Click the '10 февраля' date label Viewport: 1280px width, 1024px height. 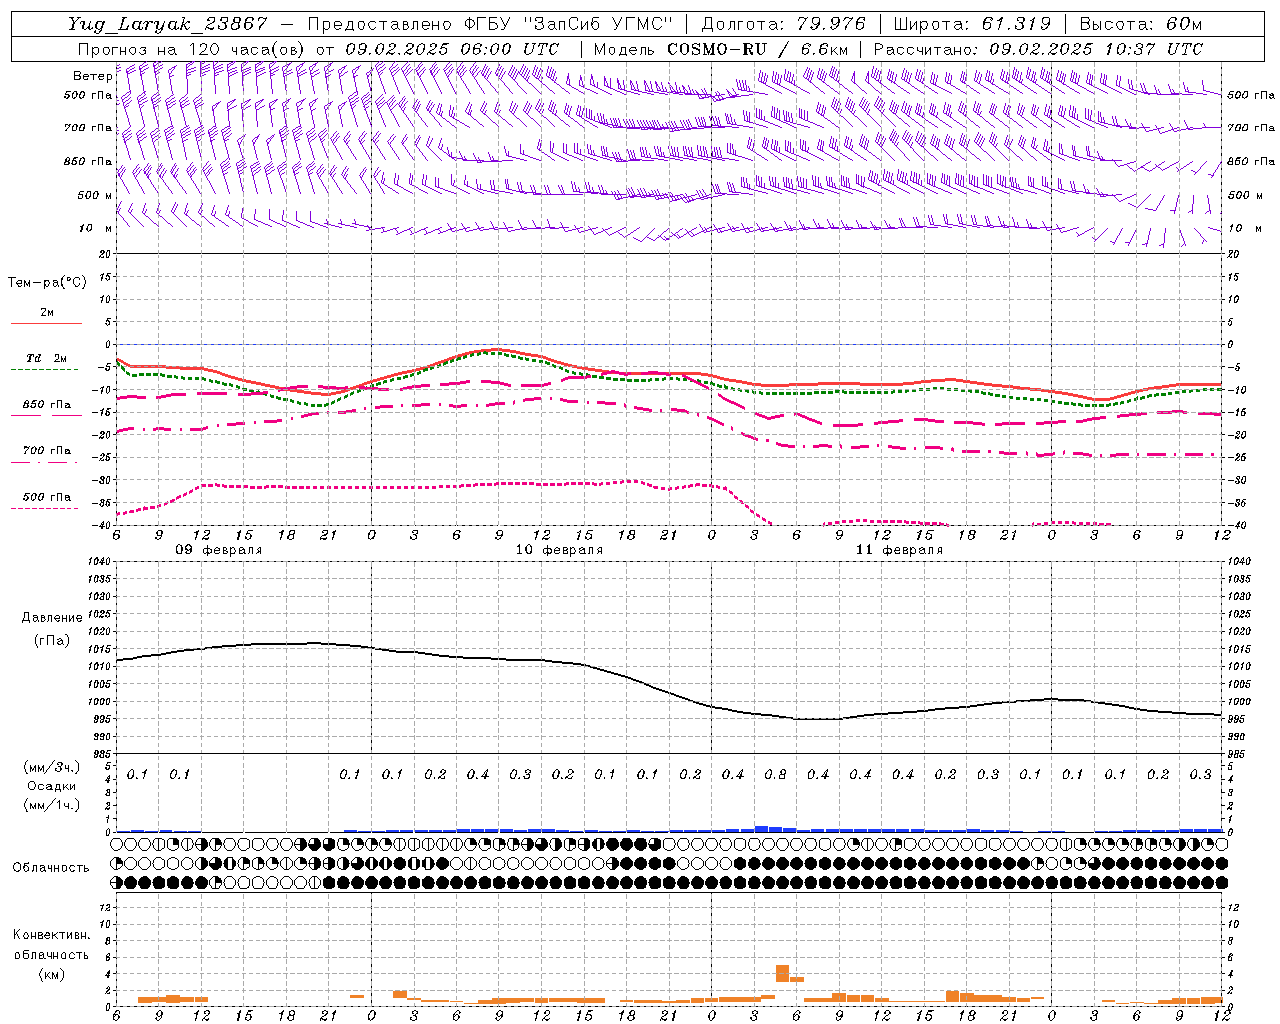pos(559,549)
